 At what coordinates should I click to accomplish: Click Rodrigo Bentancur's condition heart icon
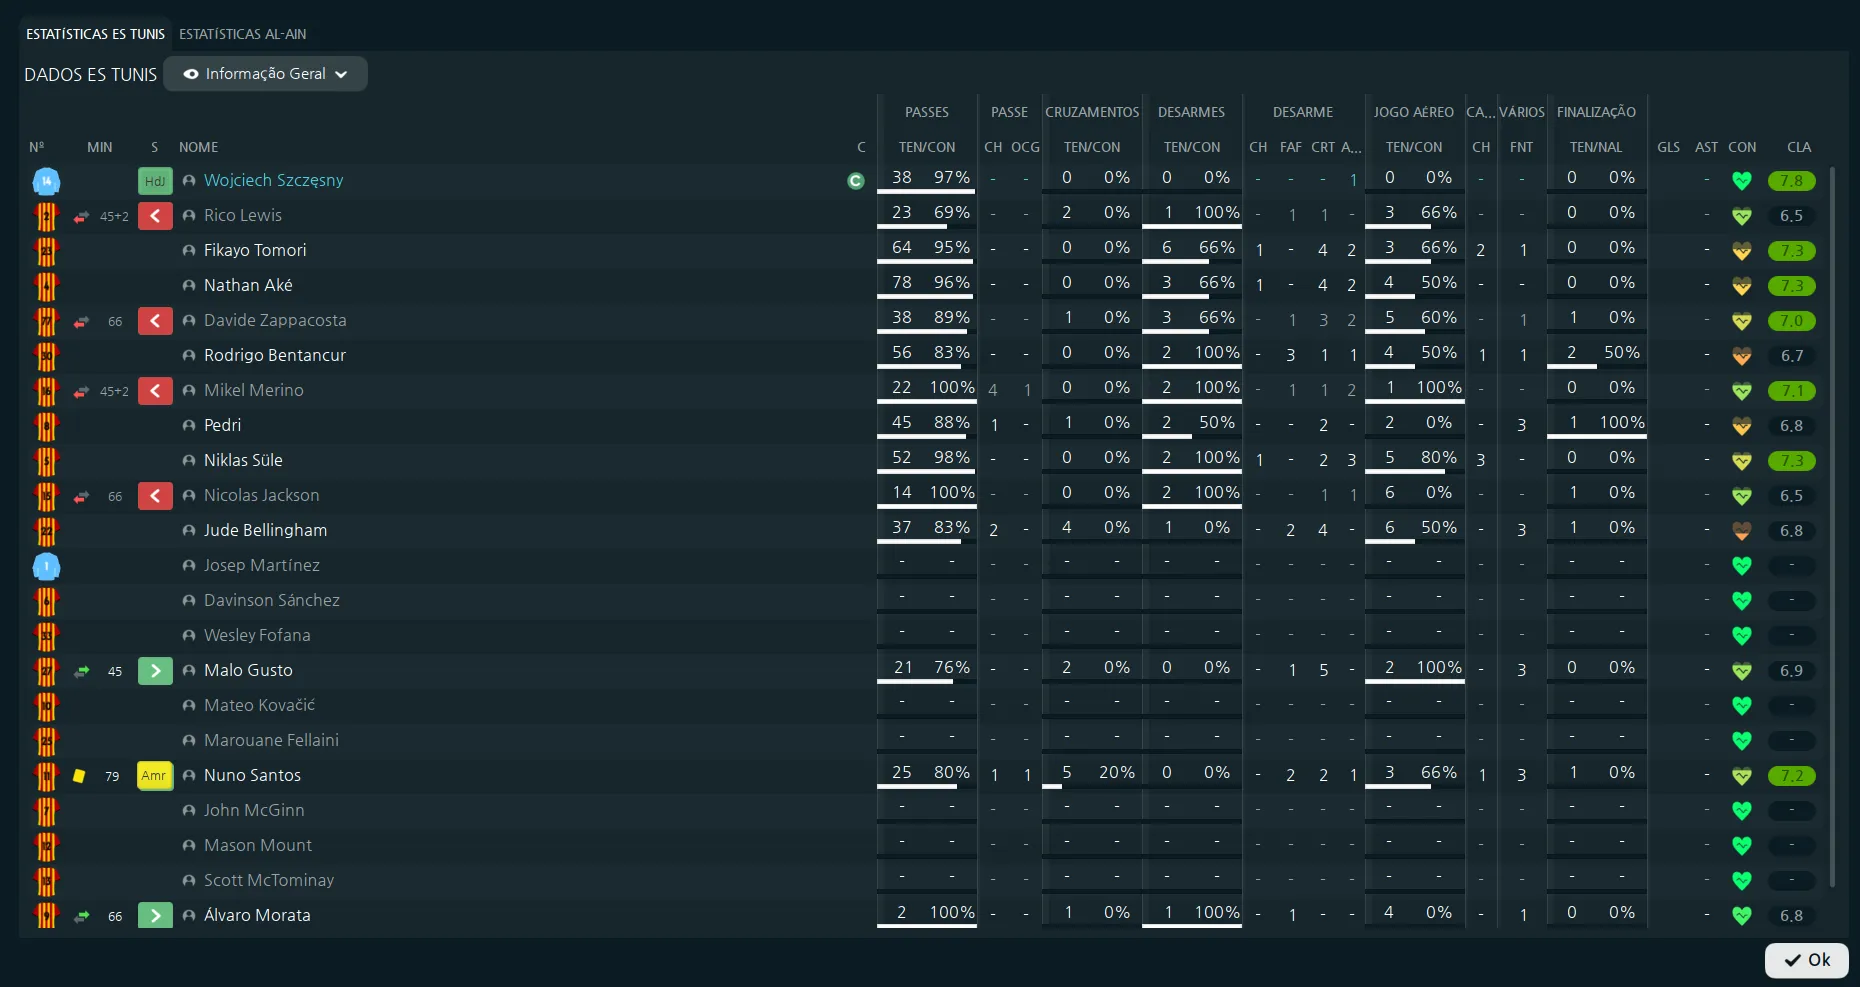1742,356
